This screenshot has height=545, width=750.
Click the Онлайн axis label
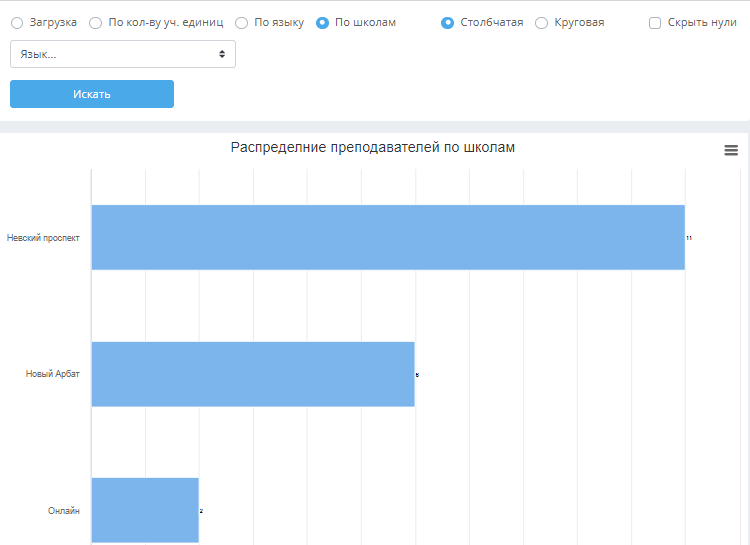(64, 511)
